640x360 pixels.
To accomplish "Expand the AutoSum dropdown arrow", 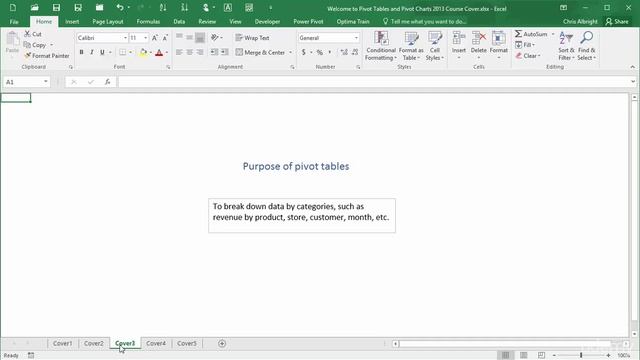I will [x=553, y=34].
